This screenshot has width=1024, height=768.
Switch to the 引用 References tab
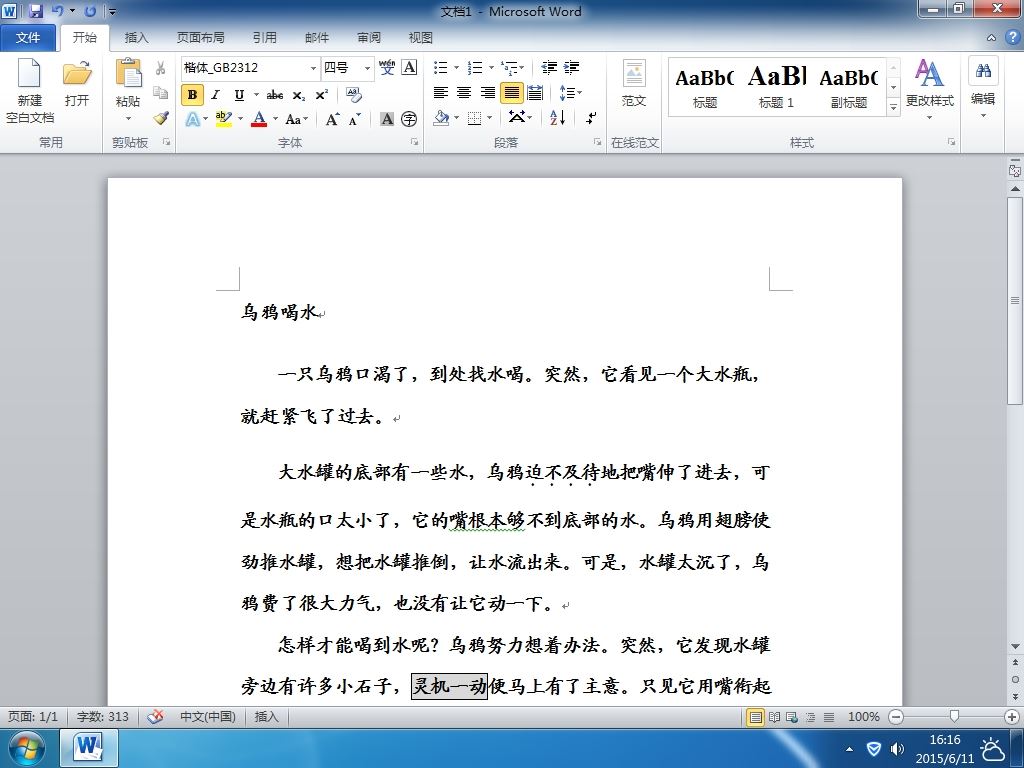(x=264, y=38)
